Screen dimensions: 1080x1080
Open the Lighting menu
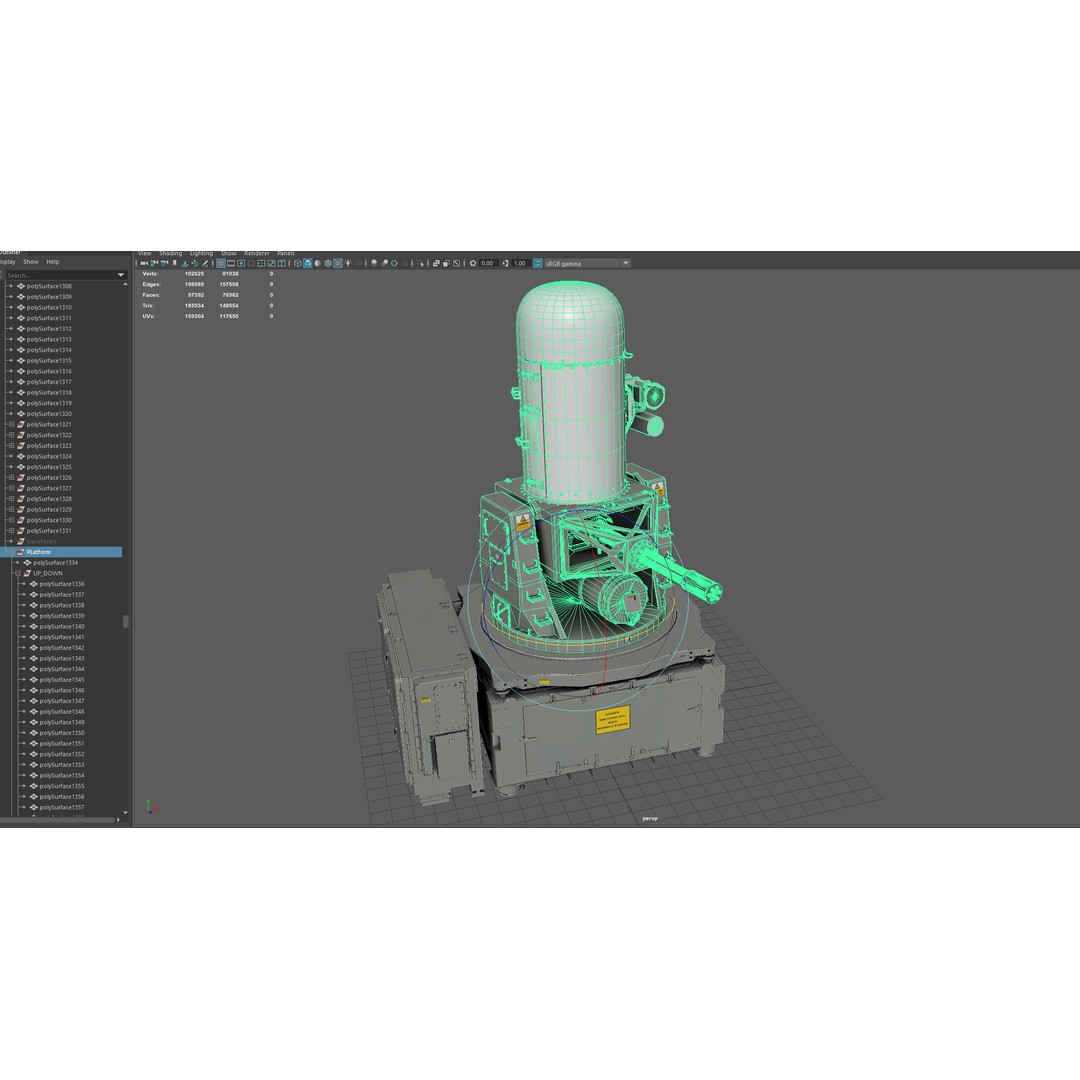(202, 253)
